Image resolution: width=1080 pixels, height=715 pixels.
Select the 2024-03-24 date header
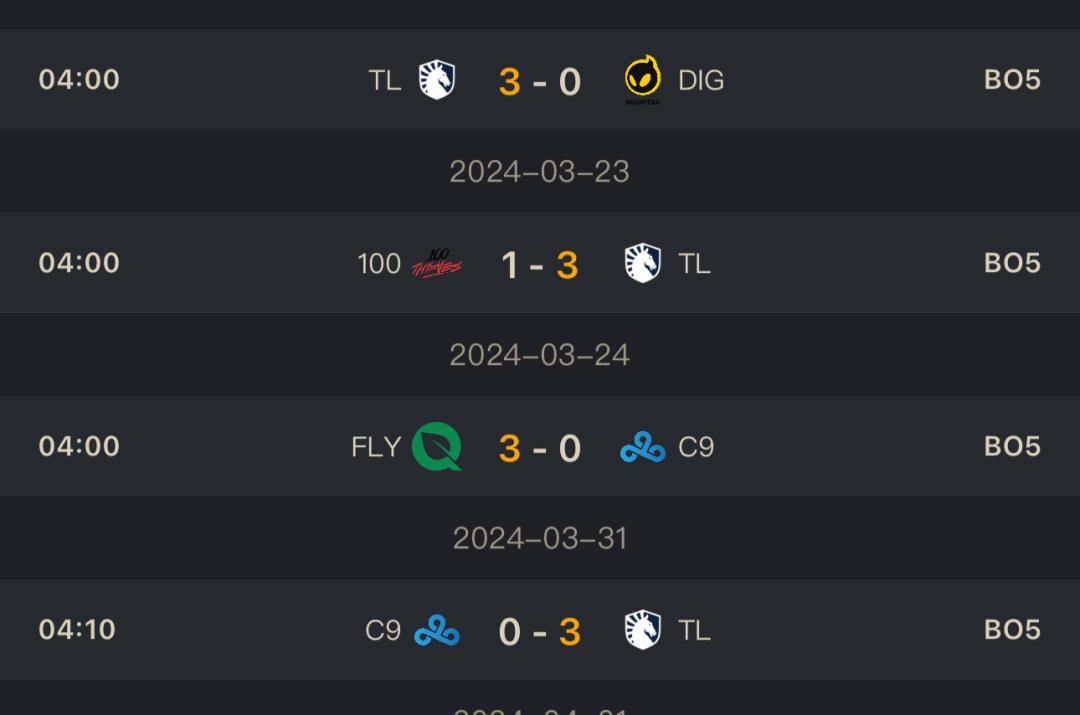[539, 355]
